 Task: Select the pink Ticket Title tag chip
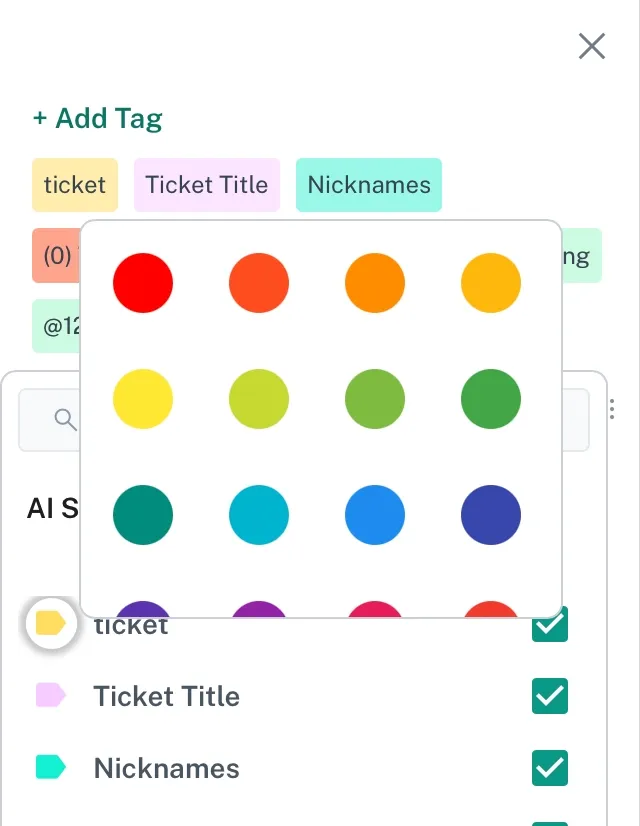click(x=207, y=185)
